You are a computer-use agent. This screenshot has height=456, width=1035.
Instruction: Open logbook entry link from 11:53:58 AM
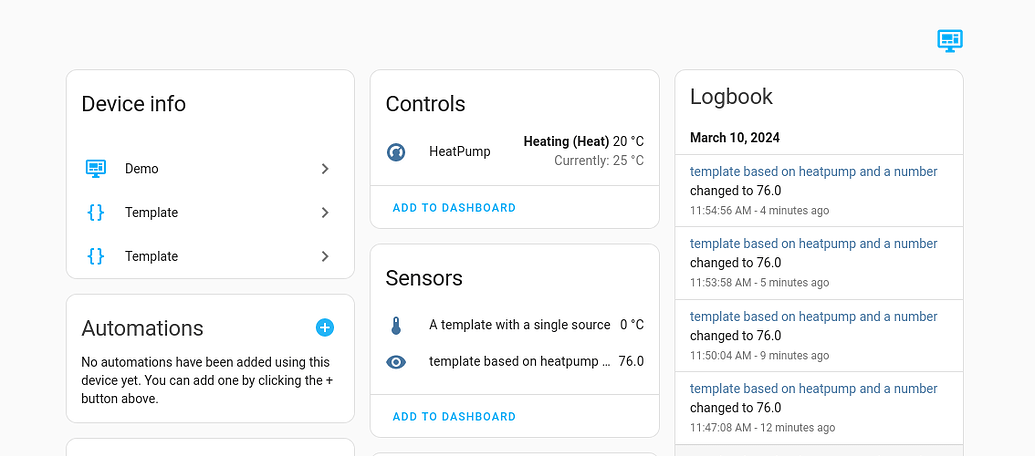(x=813, y=244)
